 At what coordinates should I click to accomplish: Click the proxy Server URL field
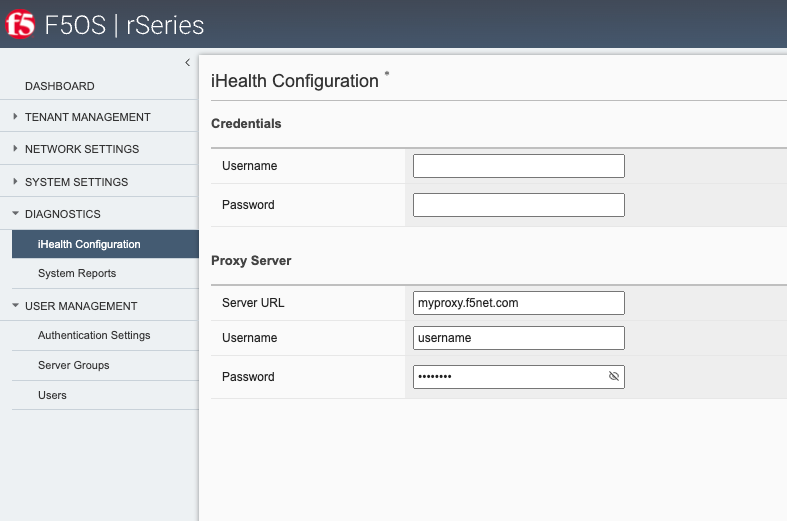click(x=518, y=303)
